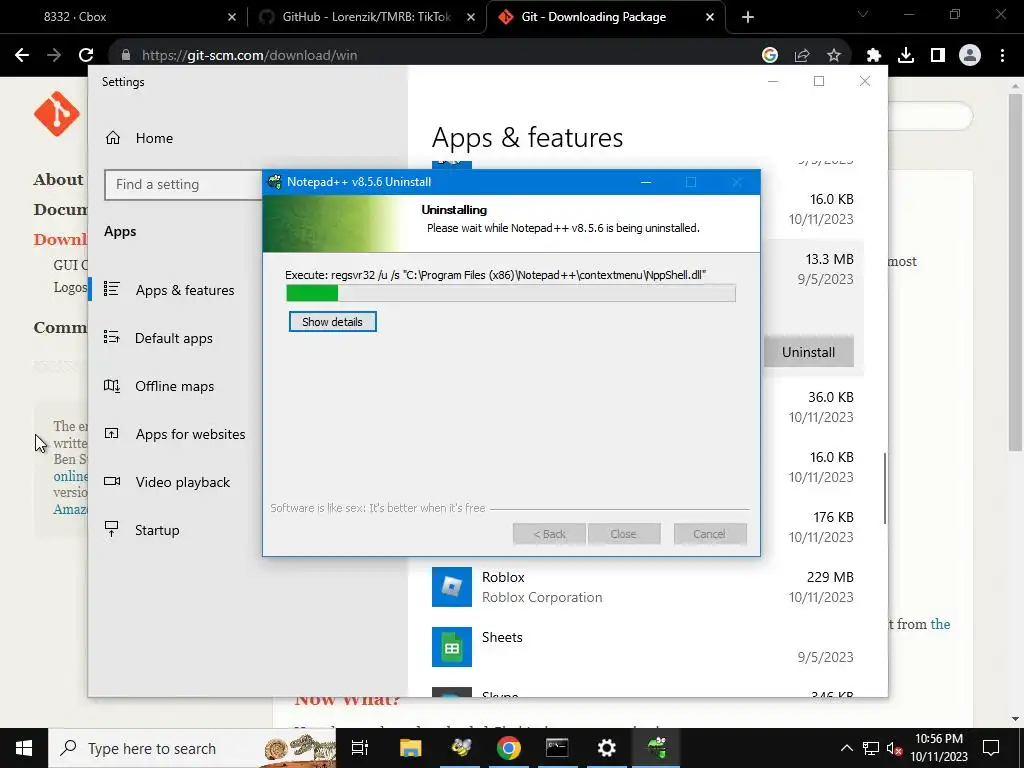Click the disabled Back button

click(549, 534)
